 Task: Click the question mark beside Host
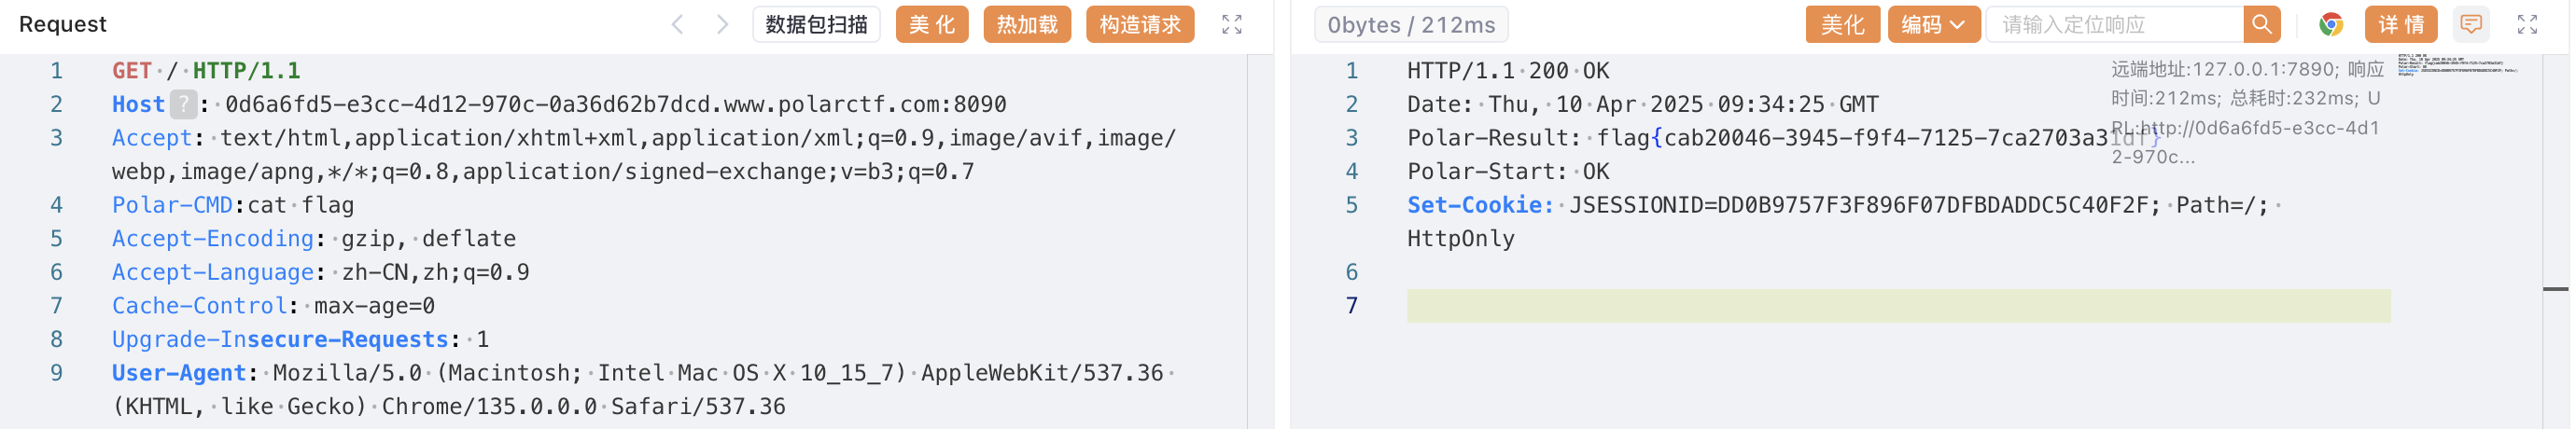coord(183,104)
